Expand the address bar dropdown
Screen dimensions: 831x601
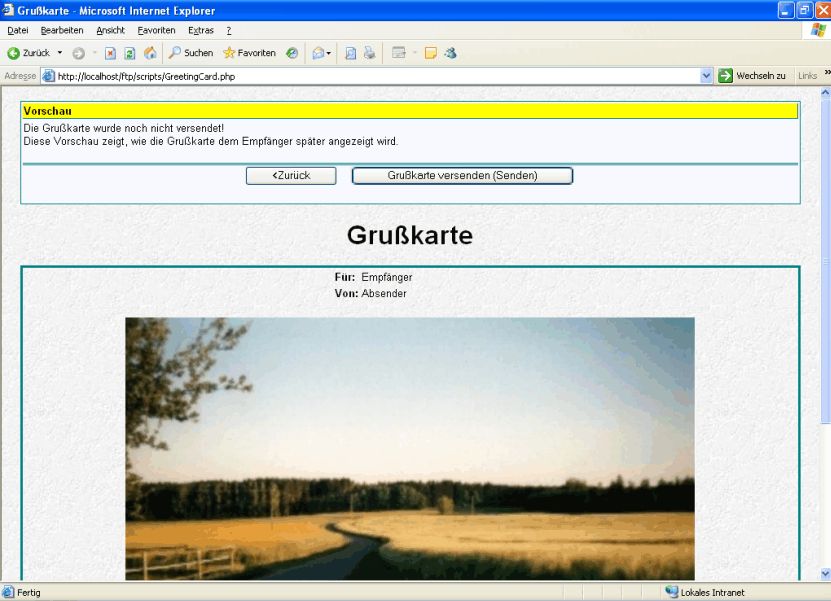tap(706, 76)
